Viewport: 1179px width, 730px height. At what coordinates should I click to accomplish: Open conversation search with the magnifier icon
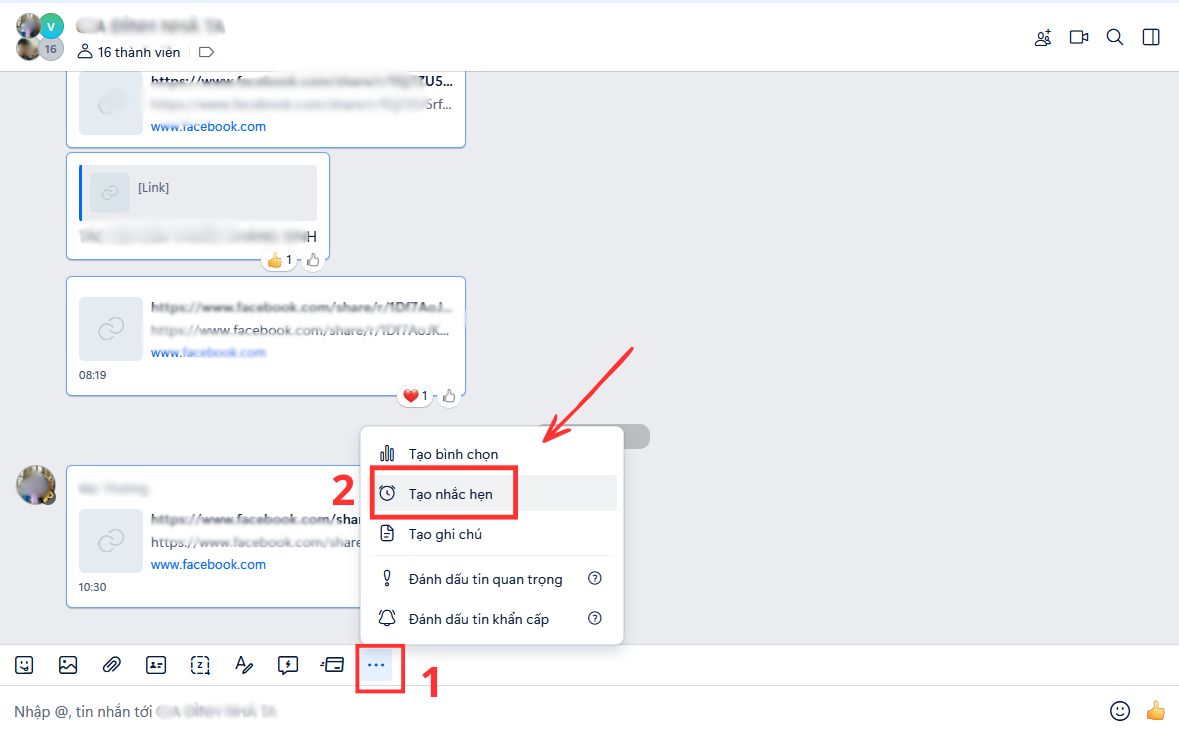tap(1114, 37)
